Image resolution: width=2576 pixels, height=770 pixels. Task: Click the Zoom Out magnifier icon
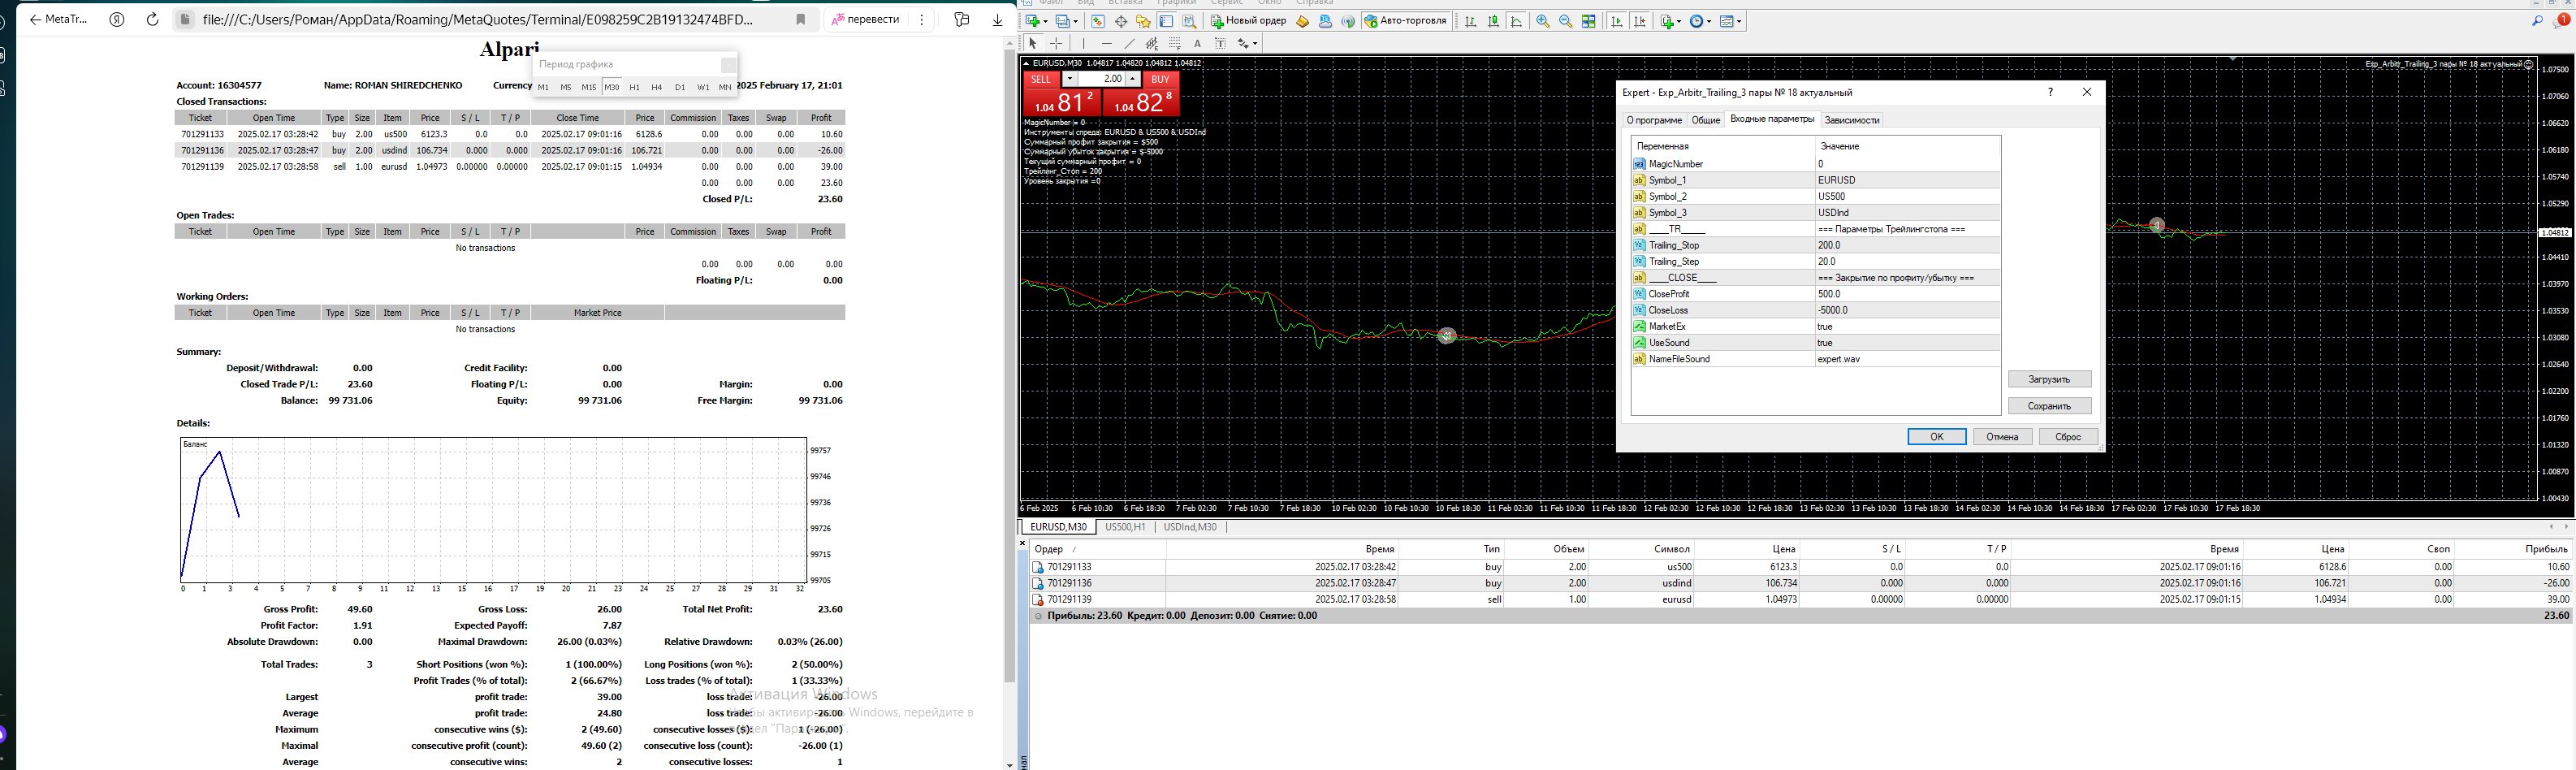(1565, 21)
